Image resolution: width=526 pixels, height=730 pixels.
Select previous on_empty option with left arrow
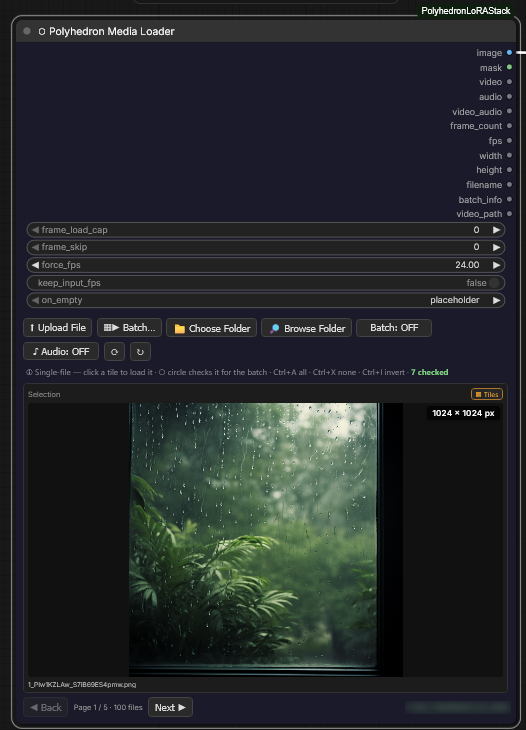pyautogui.click(x=35, y=300)
